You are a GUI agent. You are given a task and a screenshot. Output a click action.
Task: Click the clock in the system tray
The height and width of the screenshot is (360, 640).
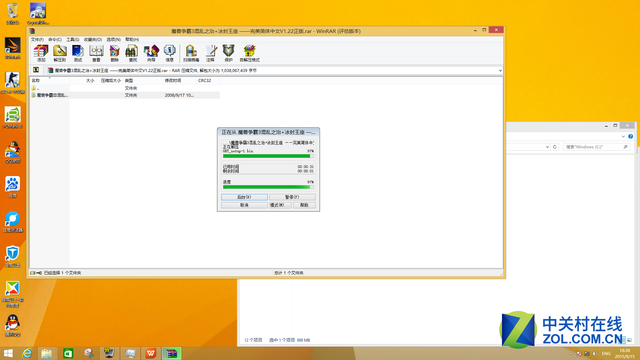point(625,353)
